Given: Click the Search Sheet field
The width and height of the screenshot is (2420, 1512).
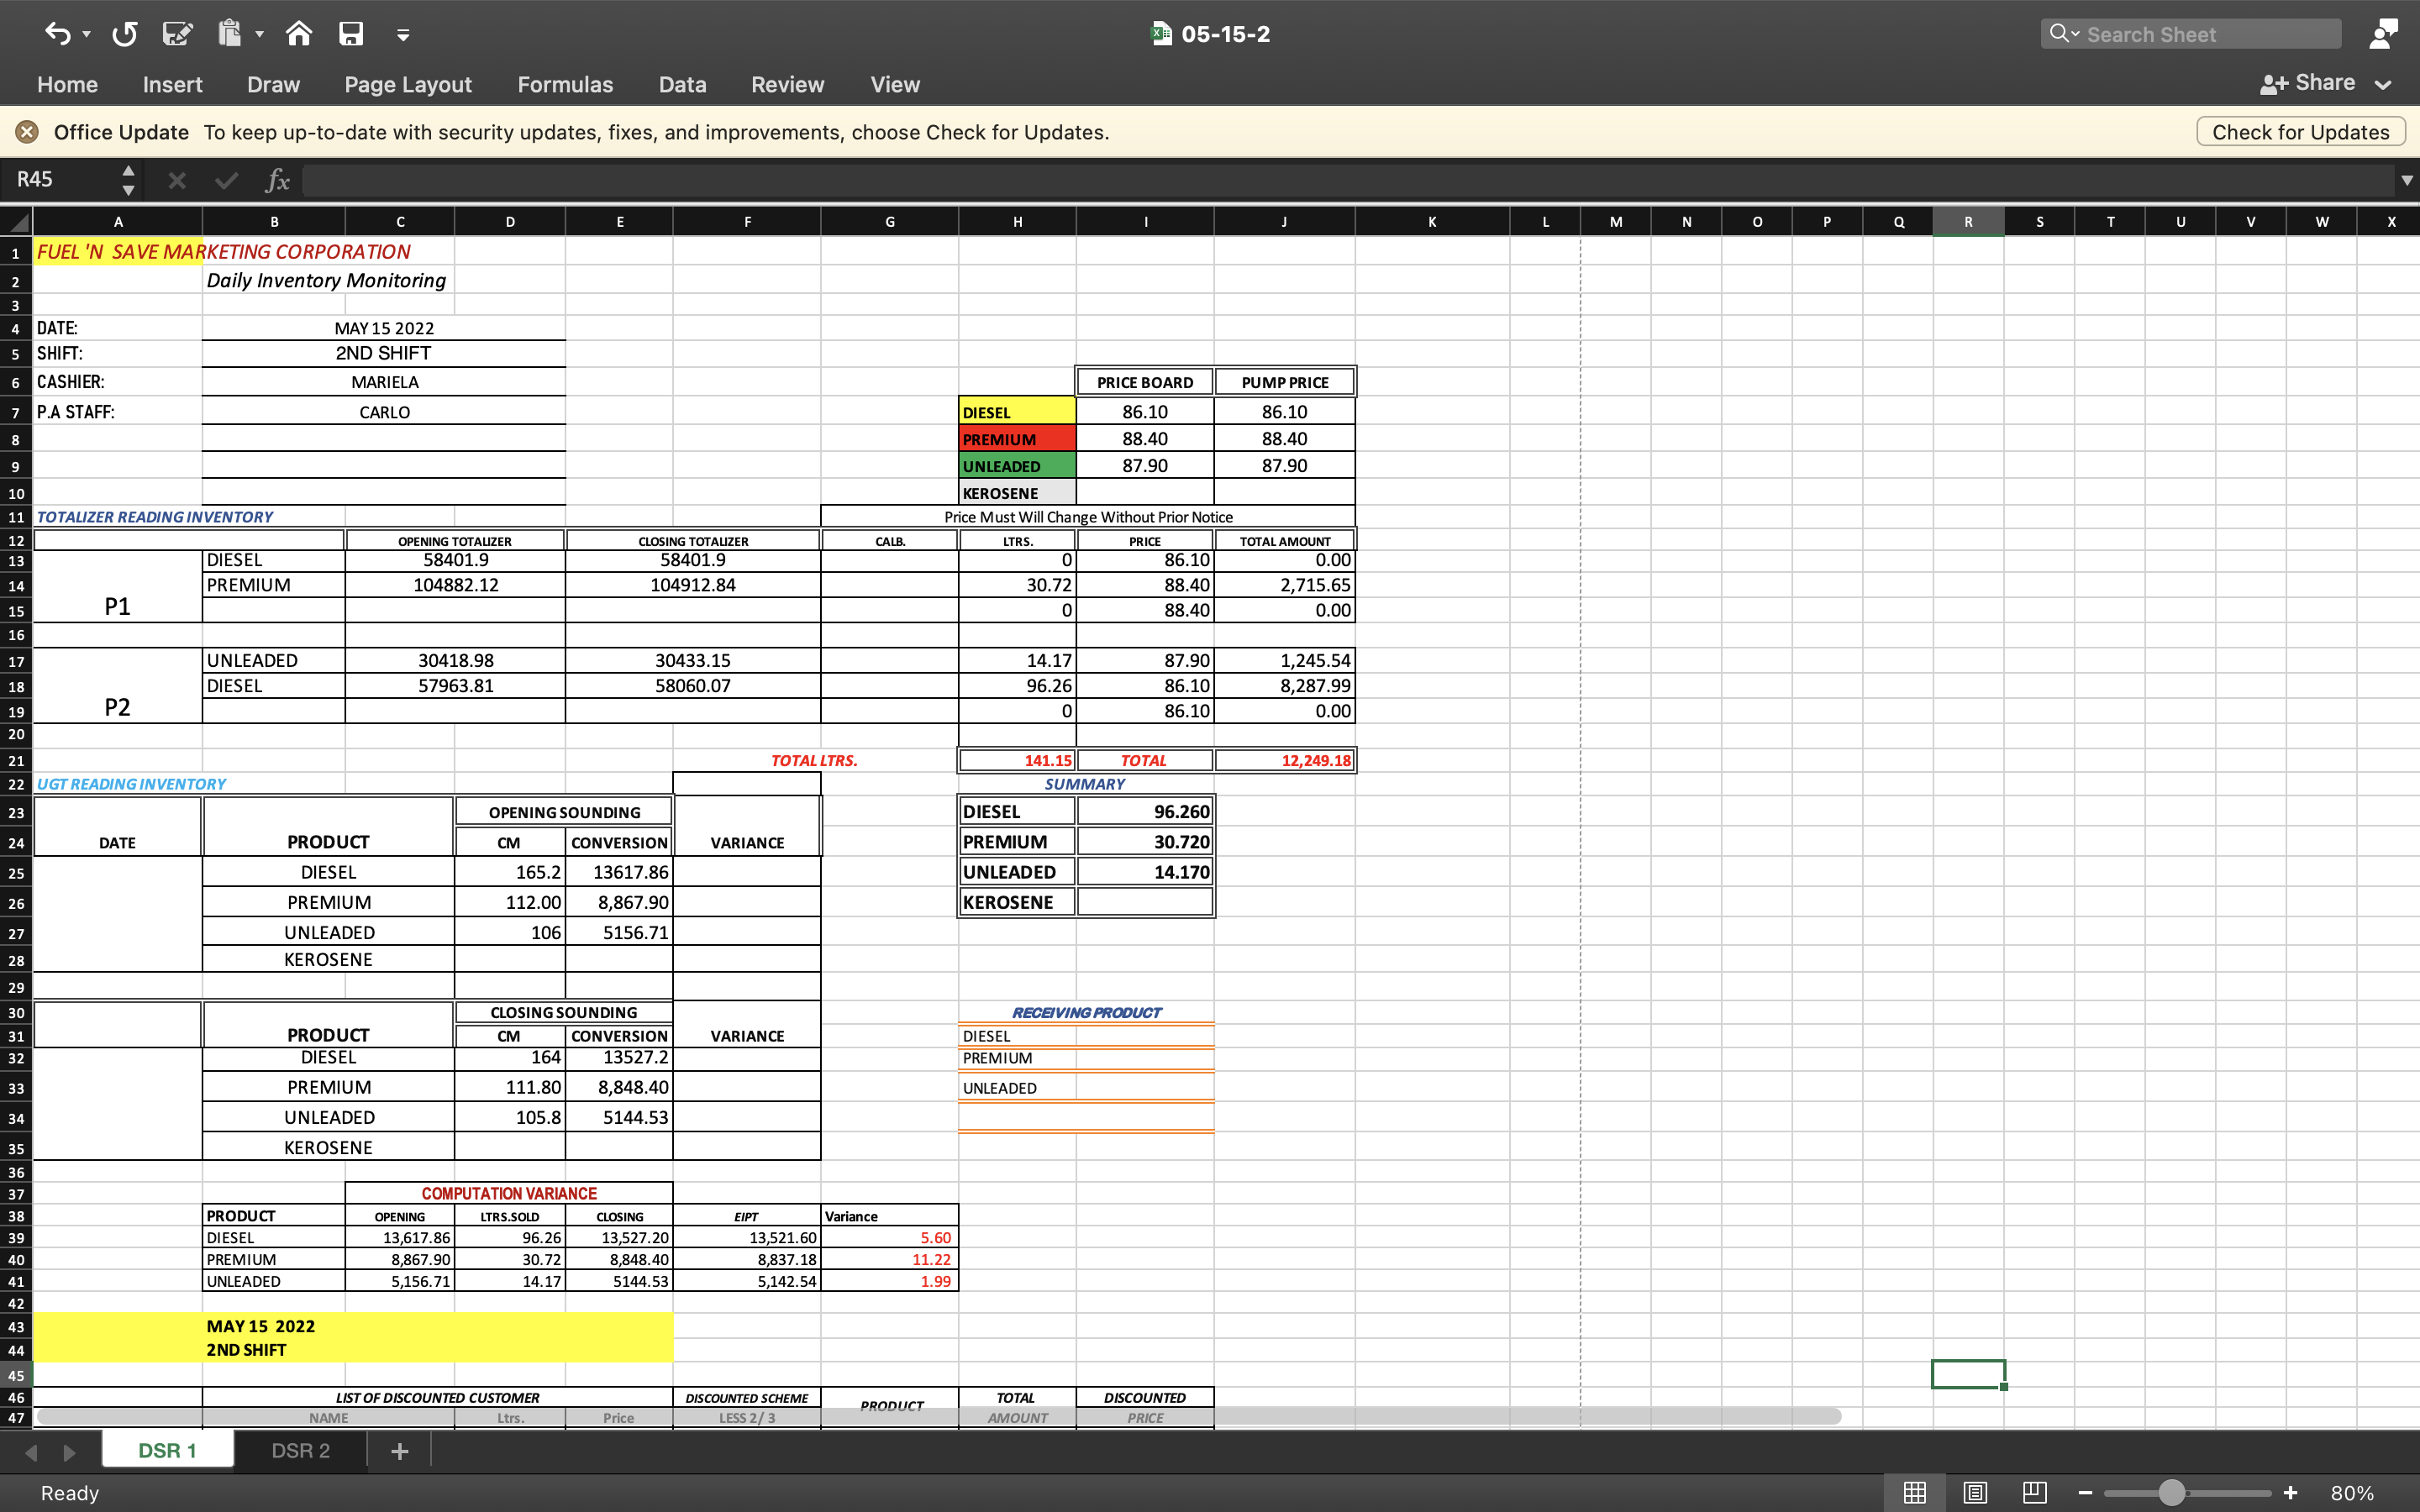Looking at the screenshot, I should [x=2190, y=34].
